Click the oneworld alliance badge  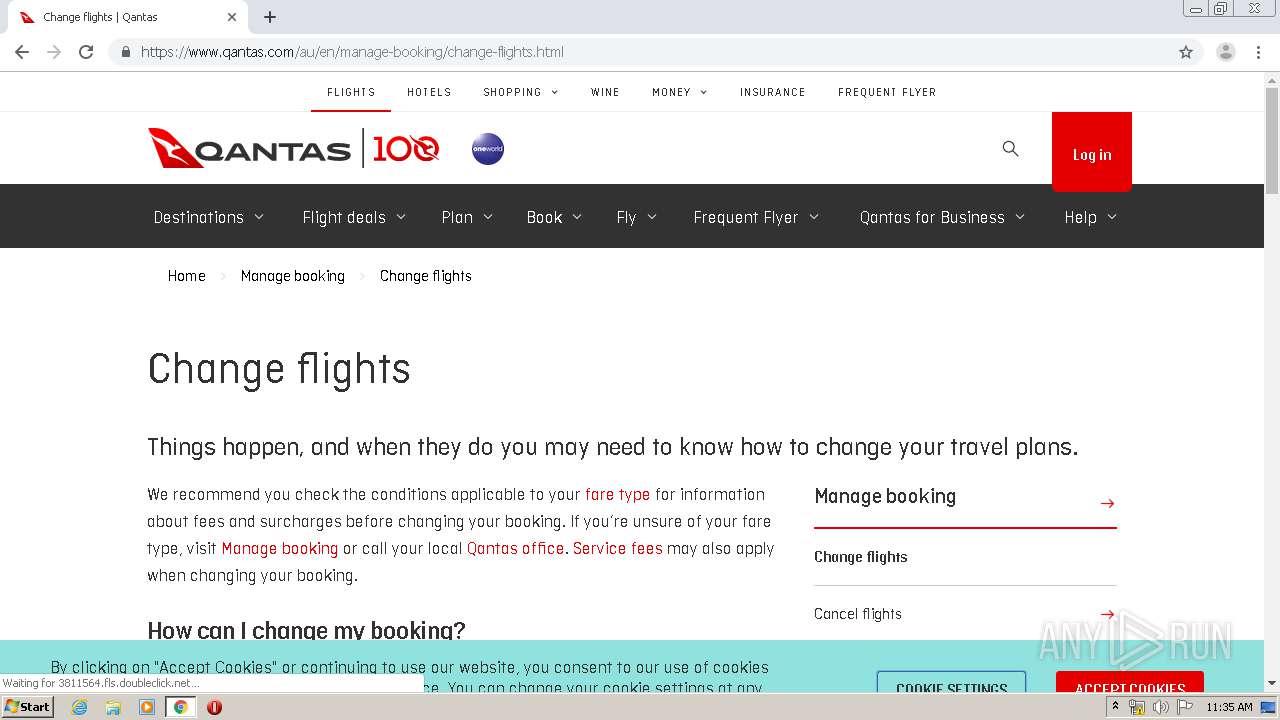click(488, 149)
